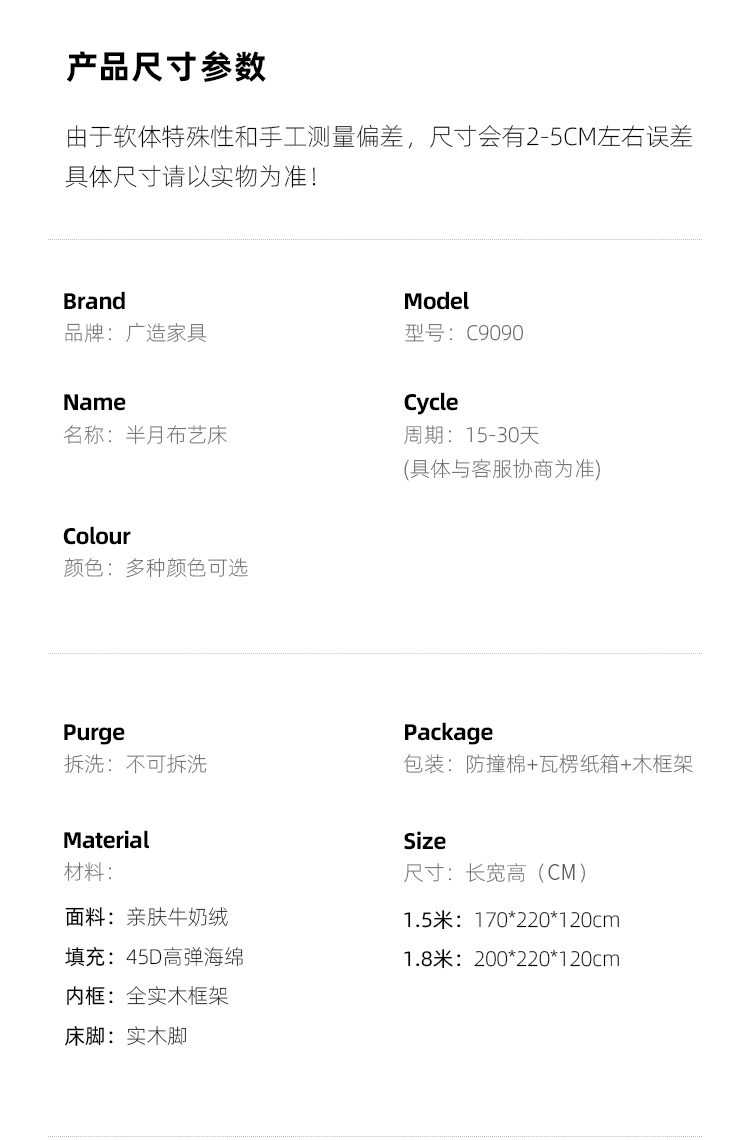Select the Material heading
This screenshot has width=750, height=1140.
[x=106, y=840]
